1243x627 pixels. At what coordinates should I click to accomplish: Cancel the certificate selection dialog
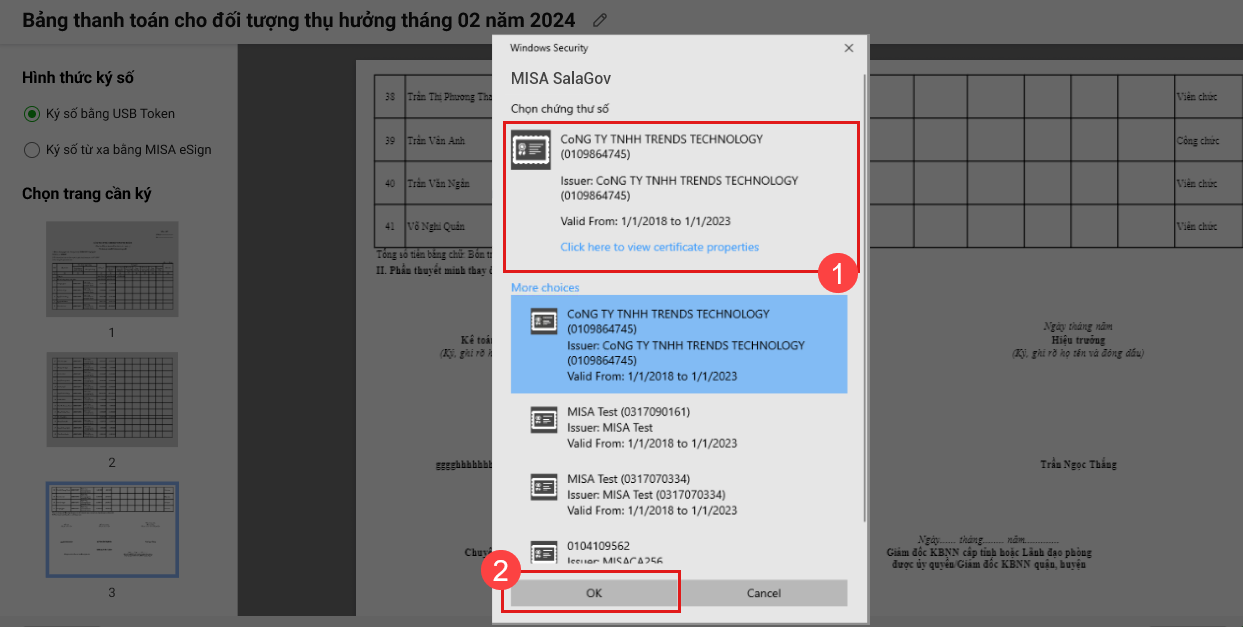click(x=764, y=593)
